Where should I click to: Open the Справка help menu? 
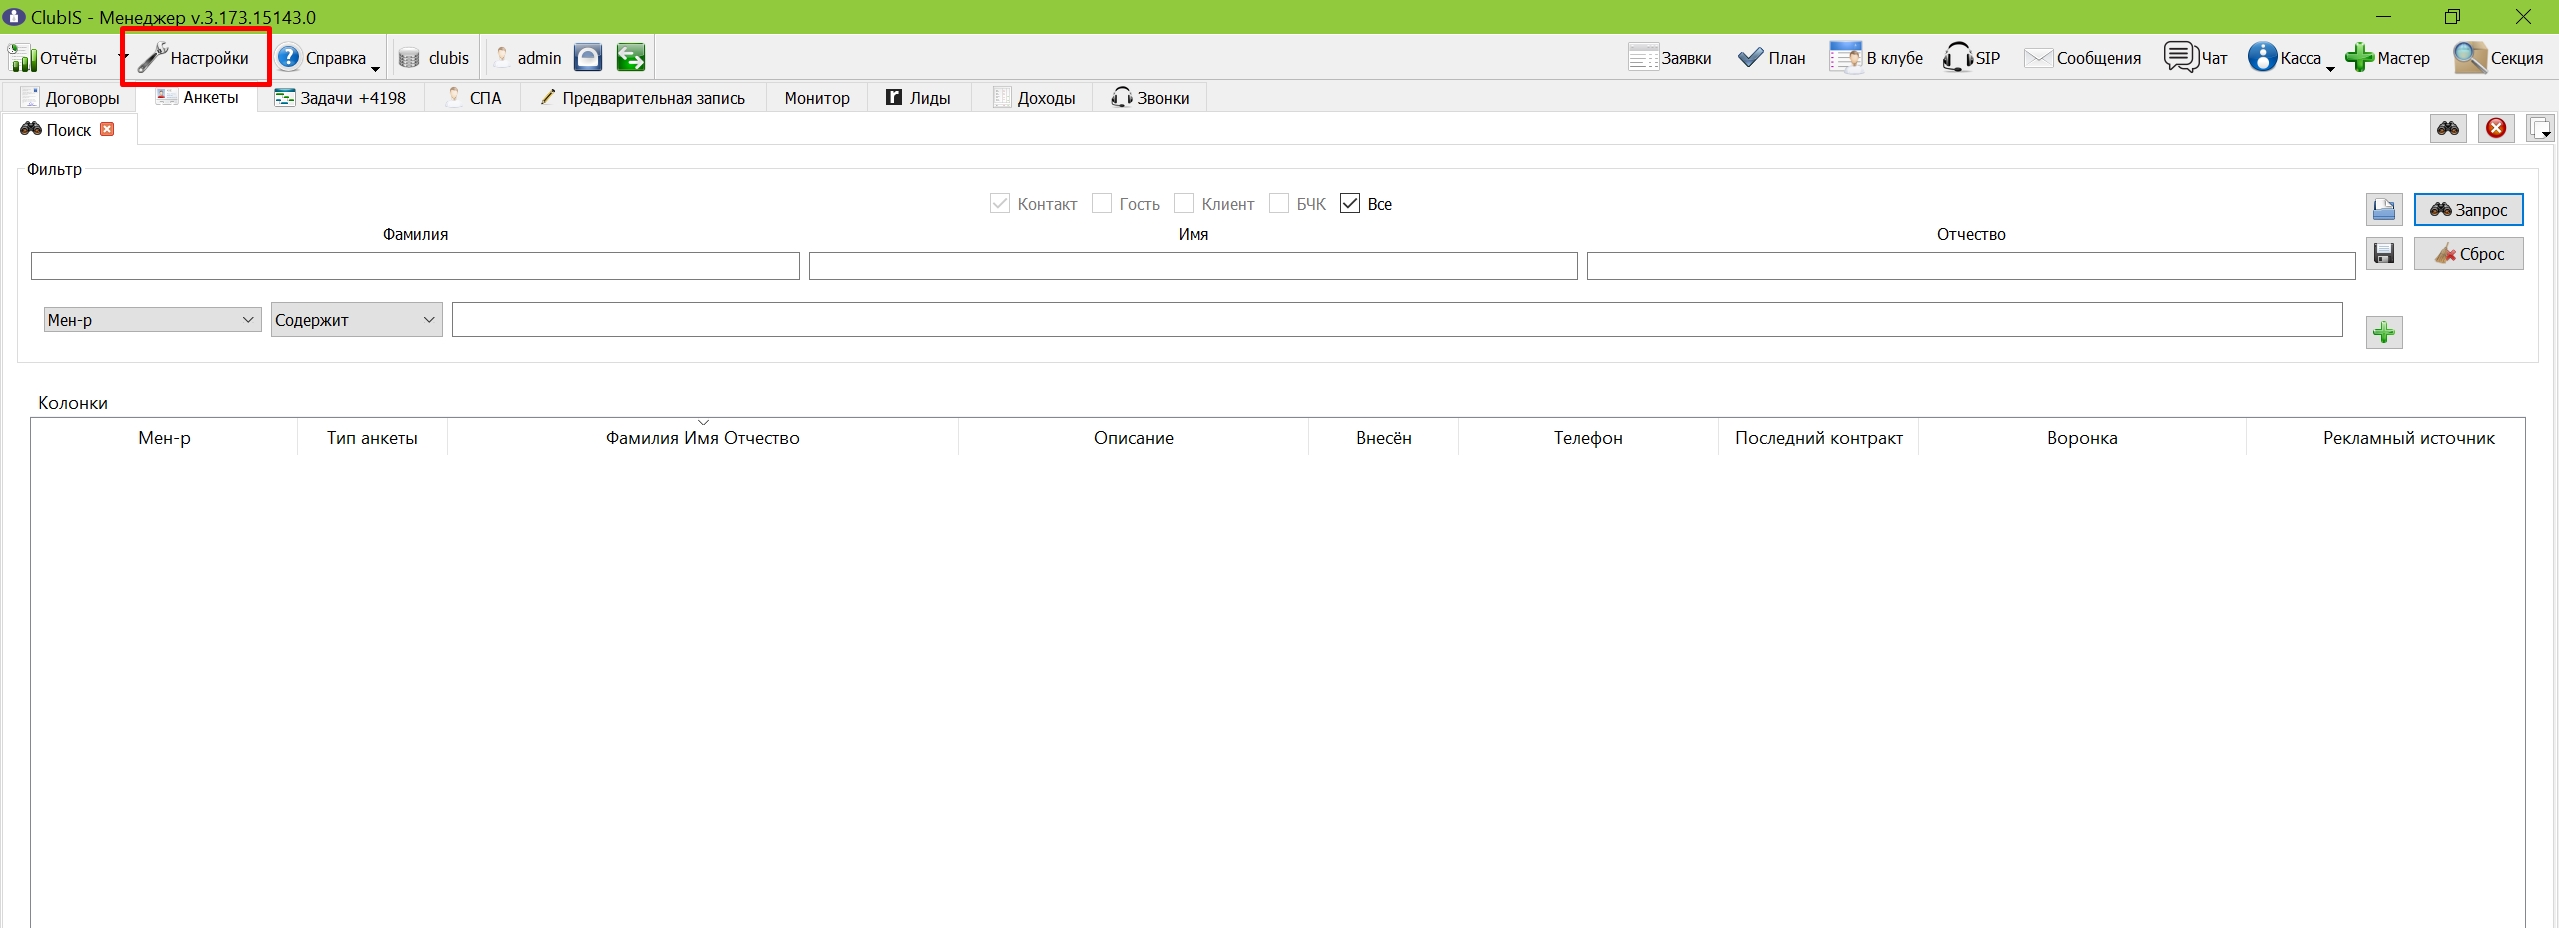pyautogui.click(x=322, y=58)
